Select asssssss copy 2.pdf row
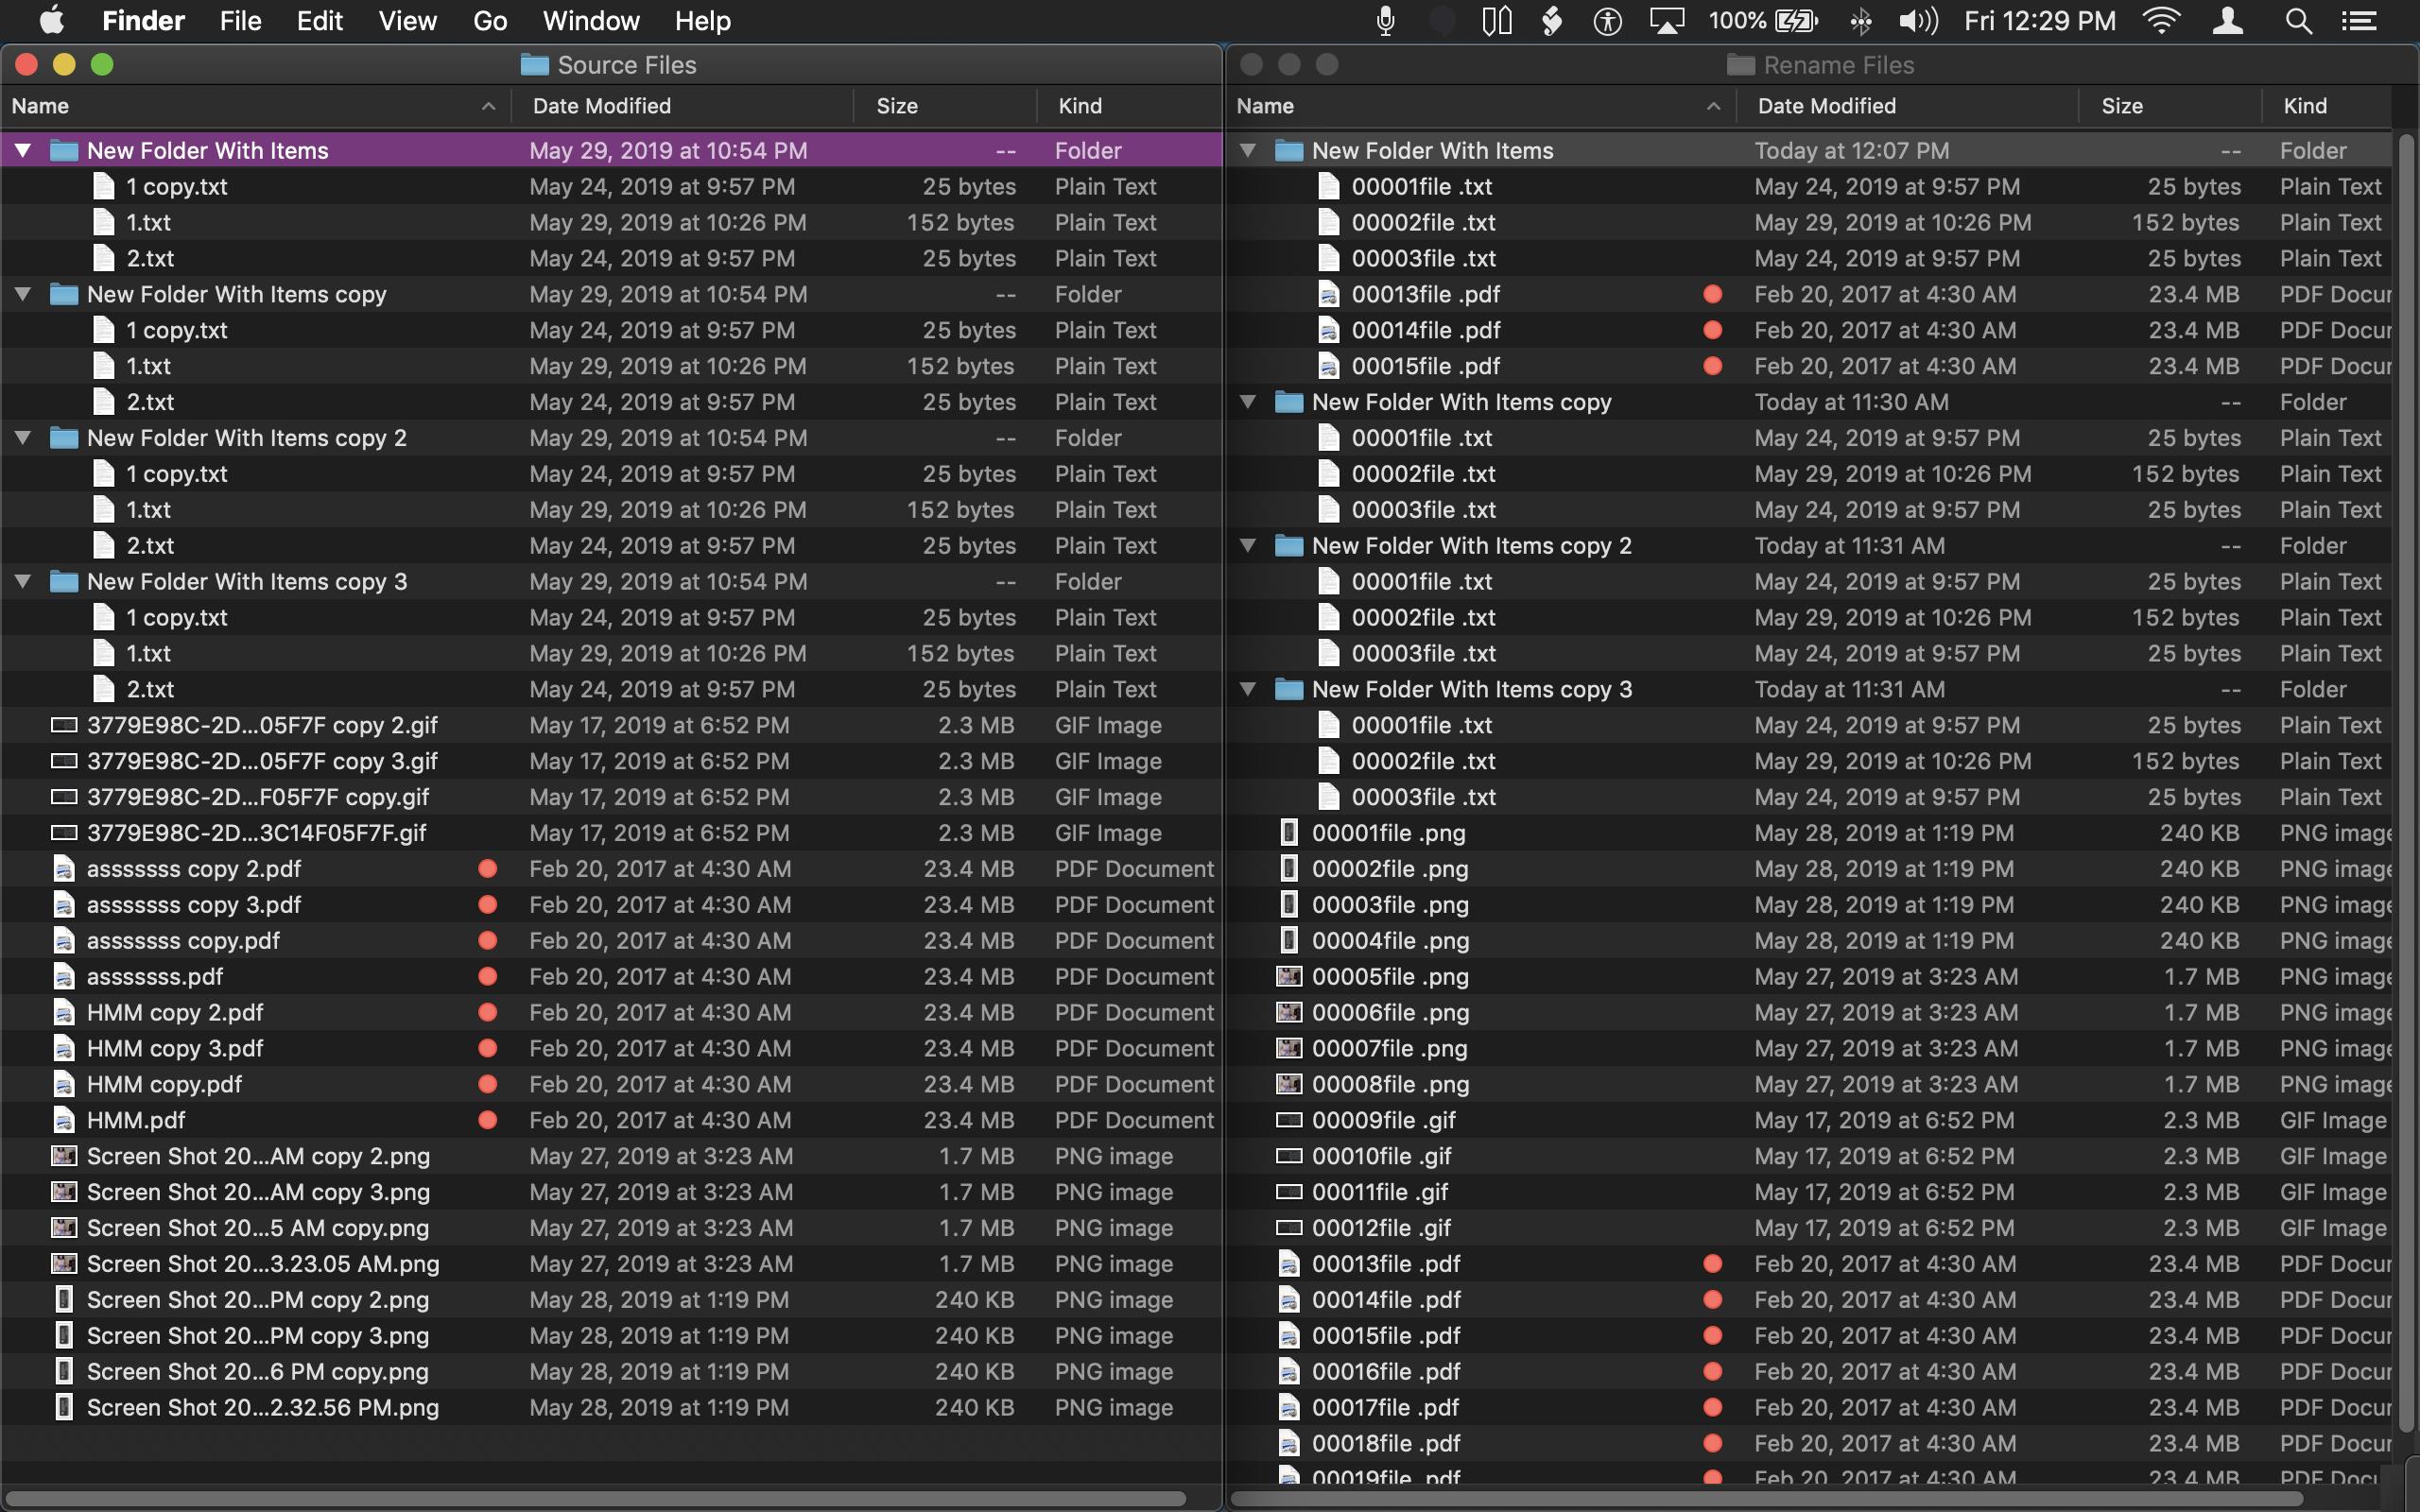Screen dimensions: 2420x1512 coord(611,869)
